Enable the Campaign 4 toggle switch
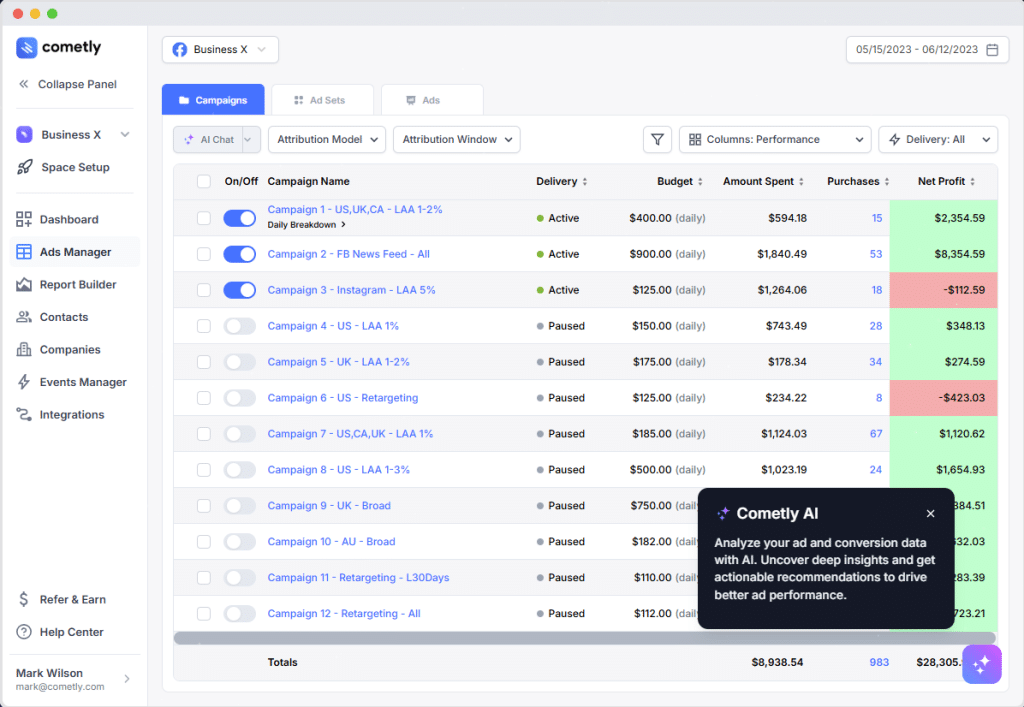Viewport: 1024px width, 707px height. click(239, 326)
